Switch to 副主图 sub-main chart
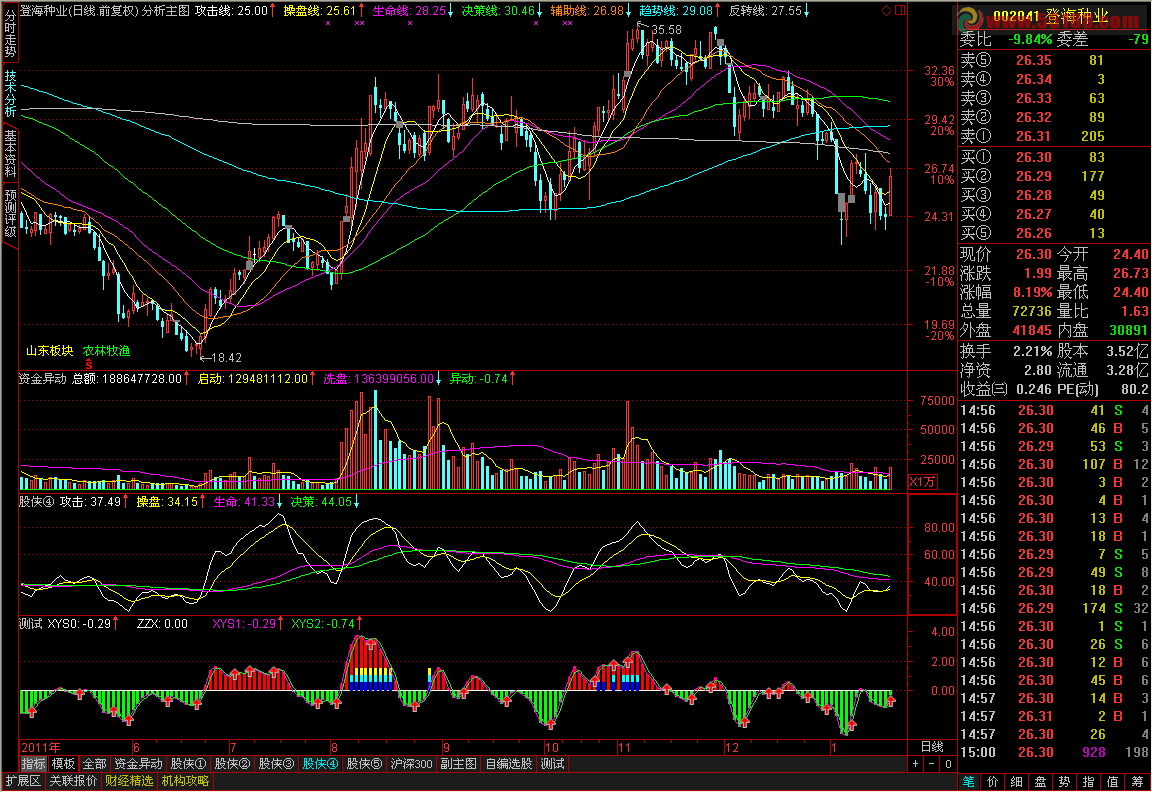The height and width of the screenshot is (793, 1152). (458, 764)
